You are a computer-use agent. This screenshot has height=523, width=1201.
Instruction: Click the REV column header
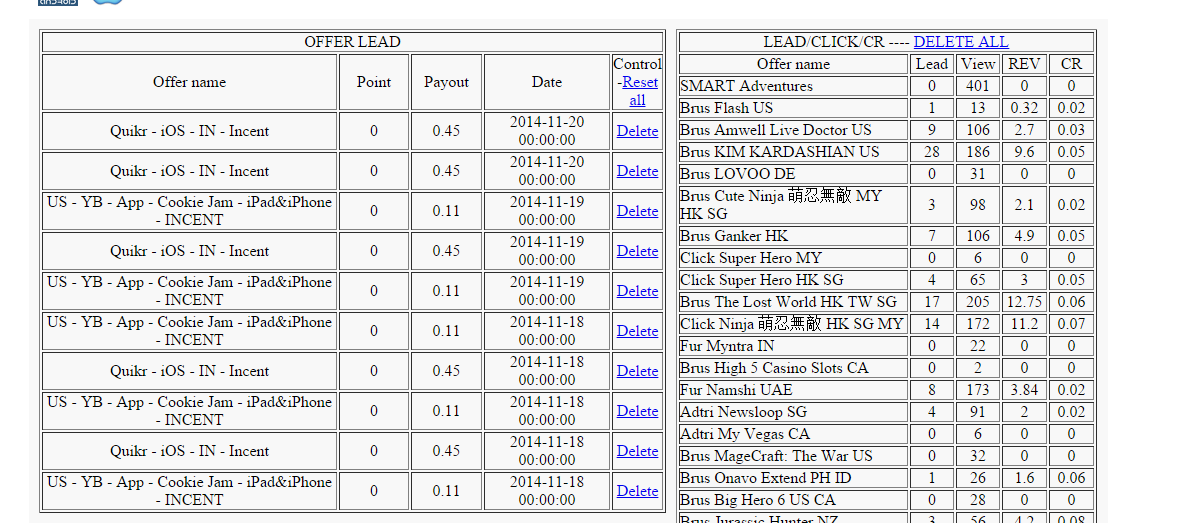pos(1024,64)
